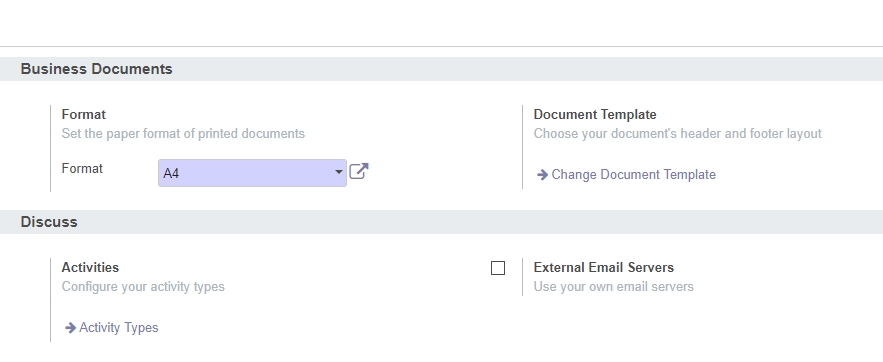This screenshot has width=883, height=362.
Task: Click the Format field label beside the dropdown
Action: [82, 168]
